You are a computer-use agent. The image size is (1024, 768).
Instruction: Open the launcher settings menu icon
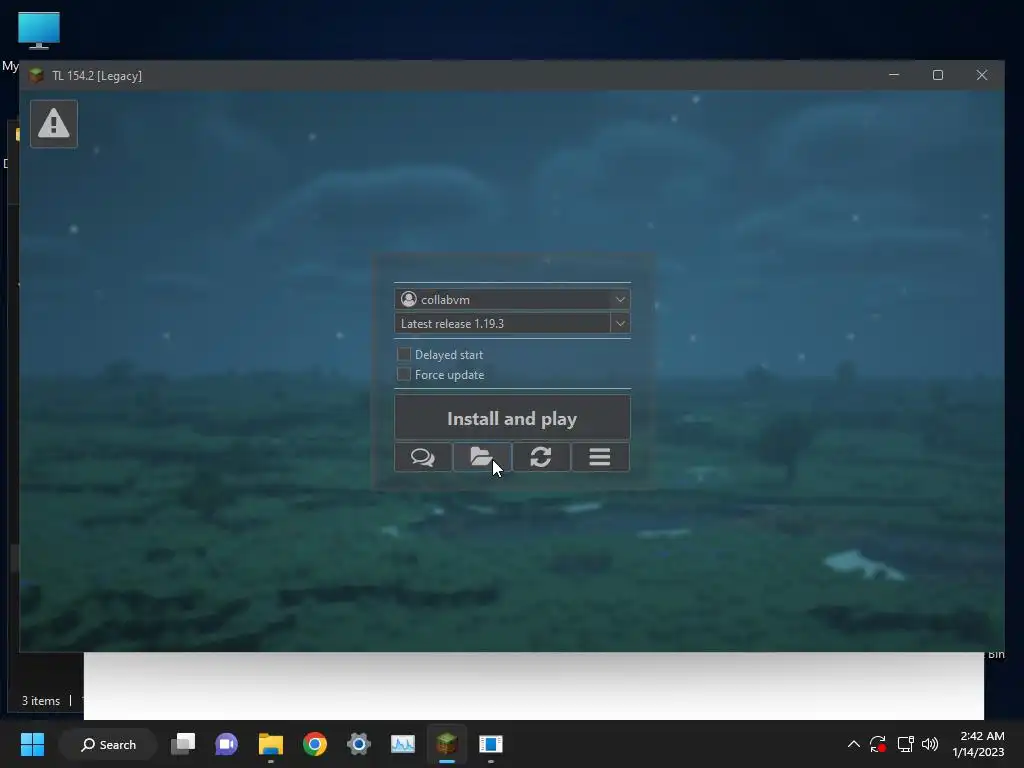tap(600, 456)
